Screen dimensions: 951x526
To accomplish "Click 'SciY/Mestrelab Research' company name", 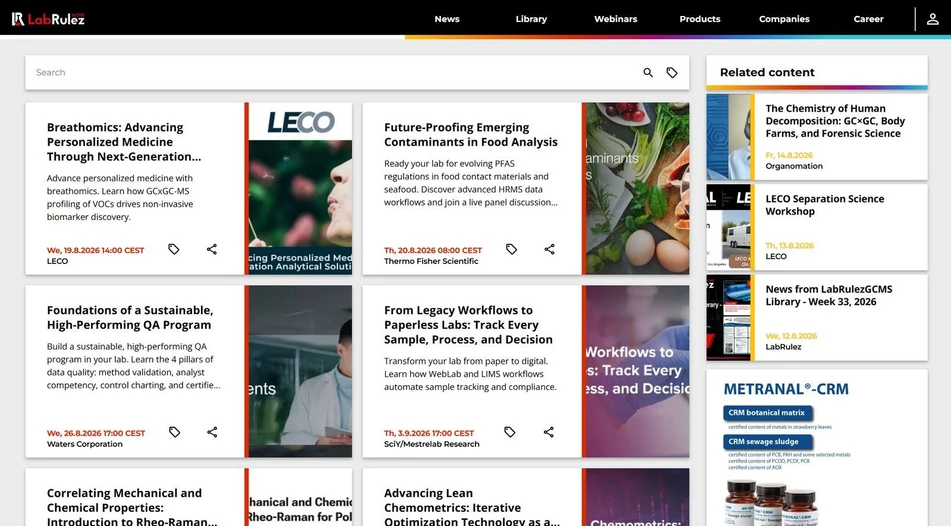I will pyautogui.click(x=432, y=444).
